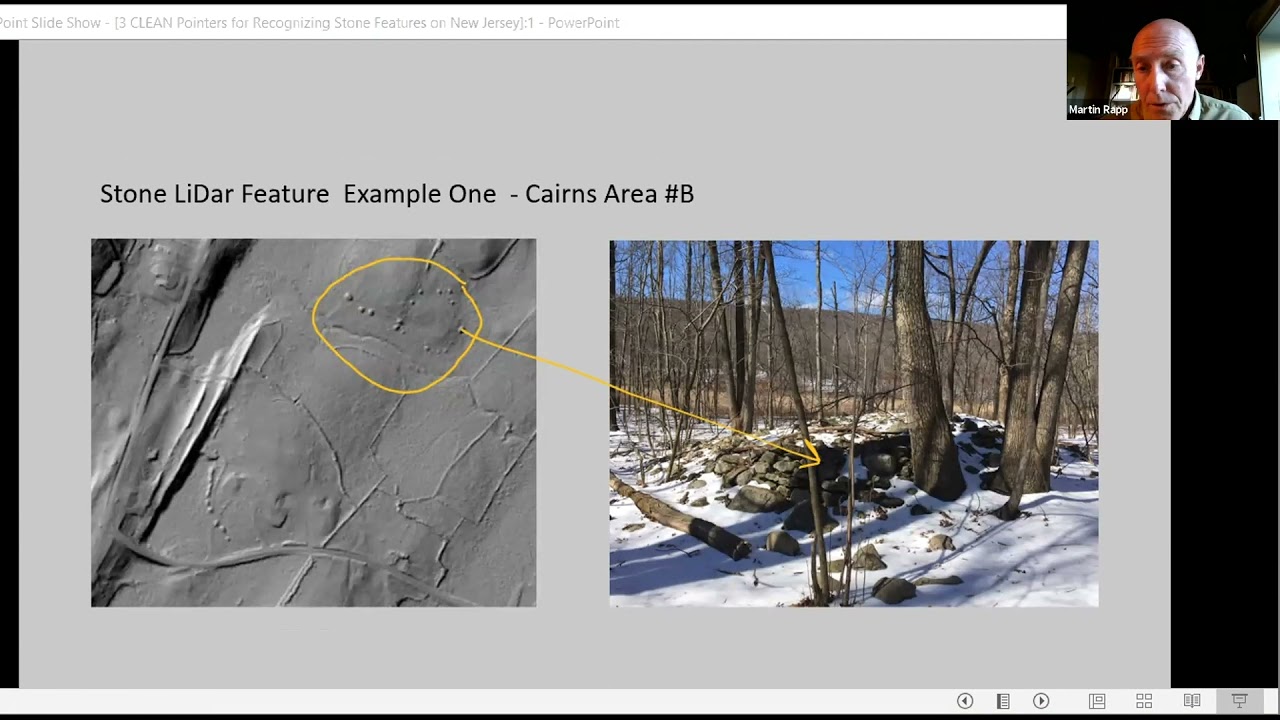Switch to Normal view

(x=1097, y=701)
